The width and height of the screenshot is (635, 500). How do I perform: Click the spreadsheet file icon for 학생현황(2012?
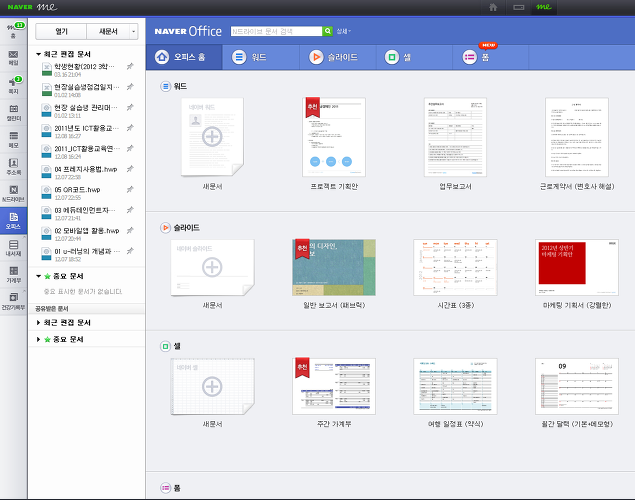tap(47, 69)
